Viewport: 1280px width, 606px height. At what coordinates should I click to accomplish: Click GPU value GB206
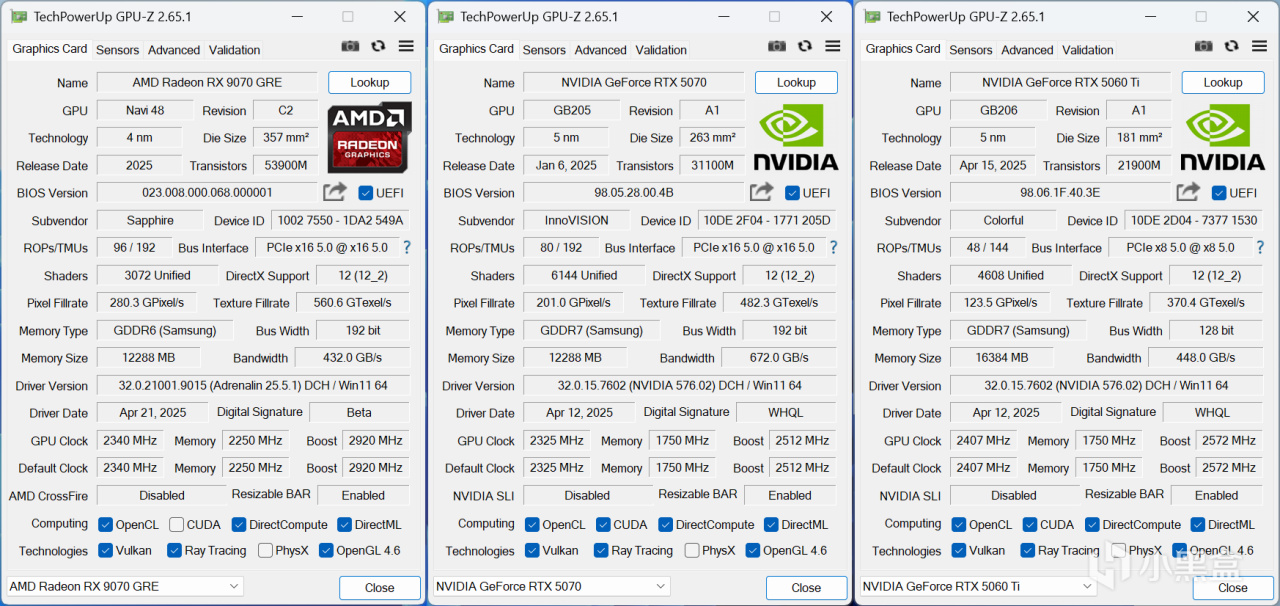coord(999,110)
